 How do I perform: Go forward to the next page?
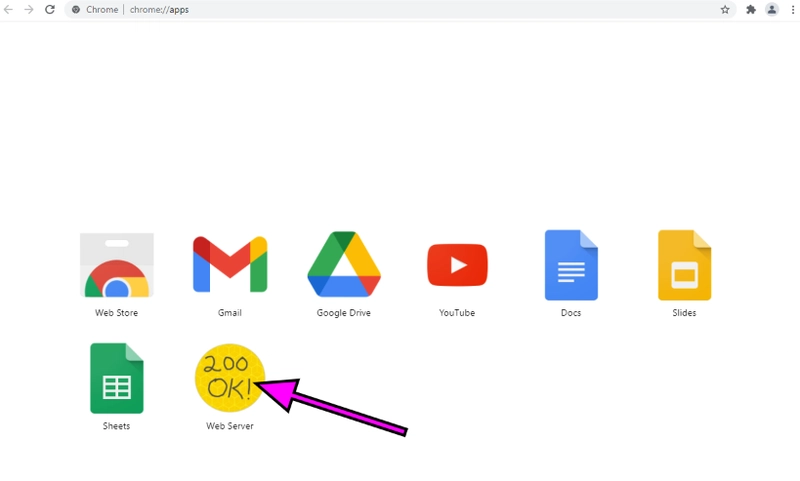pos(29,9)
